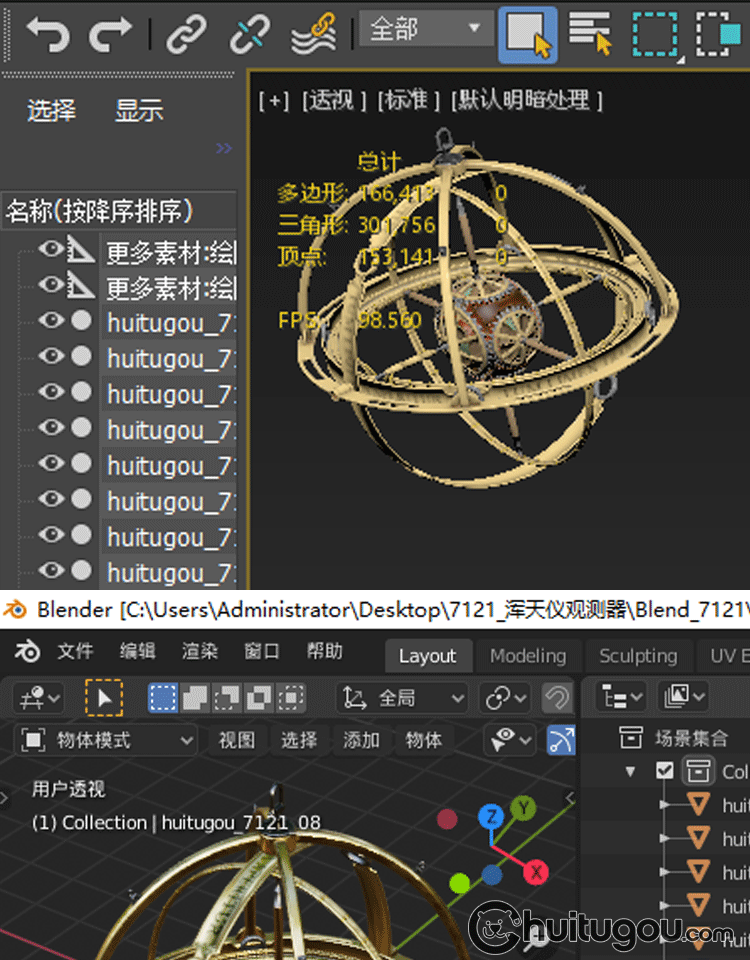
Task: Click the 显示 menu in scene explorer
Action: coord(139,110)
